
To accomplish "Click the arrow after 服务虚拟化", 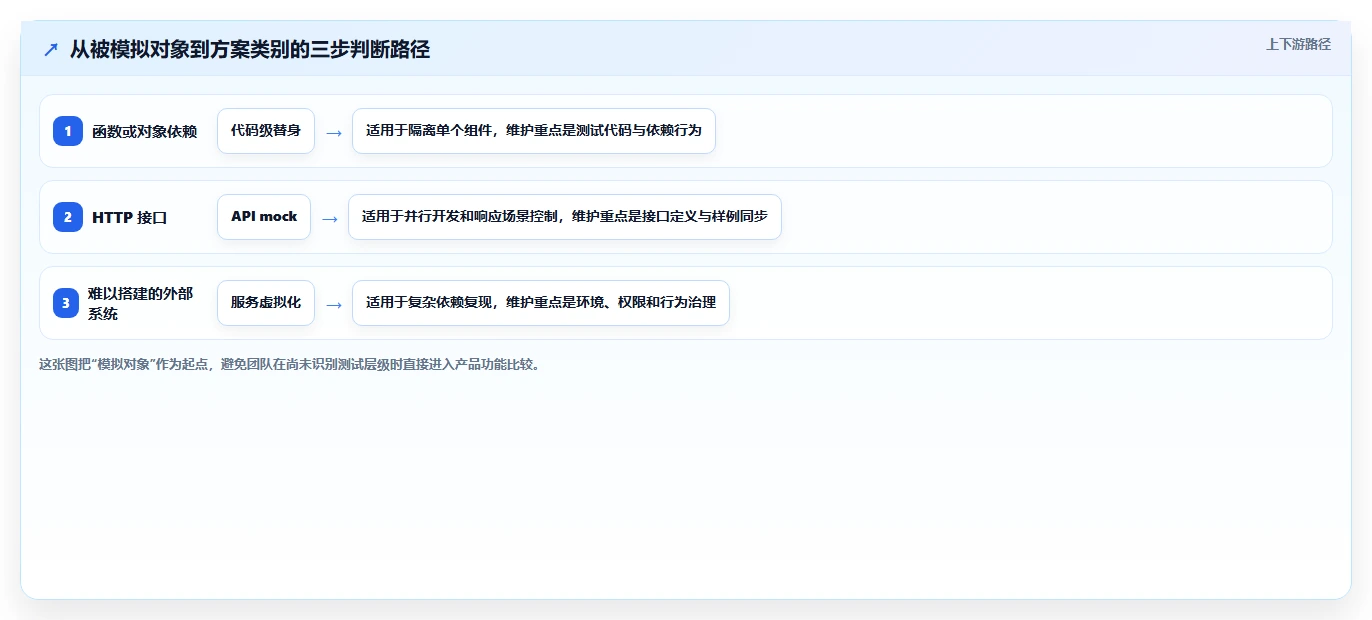I will pyautogui.click(x=334, y=304).
